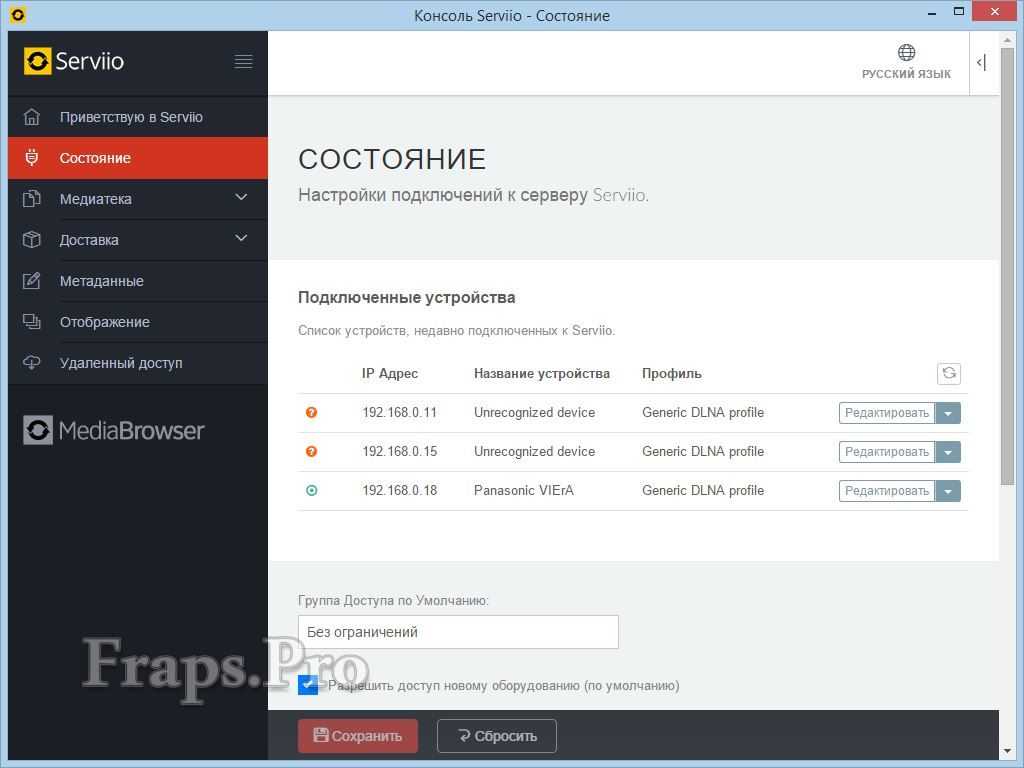Click the vertical scrollbar thumb

1006,268
